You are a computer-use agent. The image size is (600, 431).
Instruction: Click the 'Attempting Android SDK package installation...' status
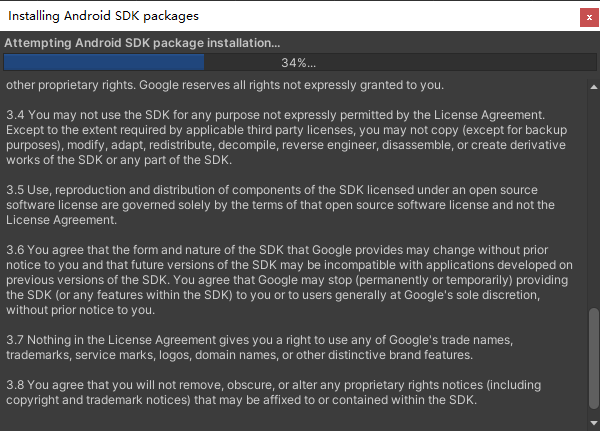[x=142, y=43]
